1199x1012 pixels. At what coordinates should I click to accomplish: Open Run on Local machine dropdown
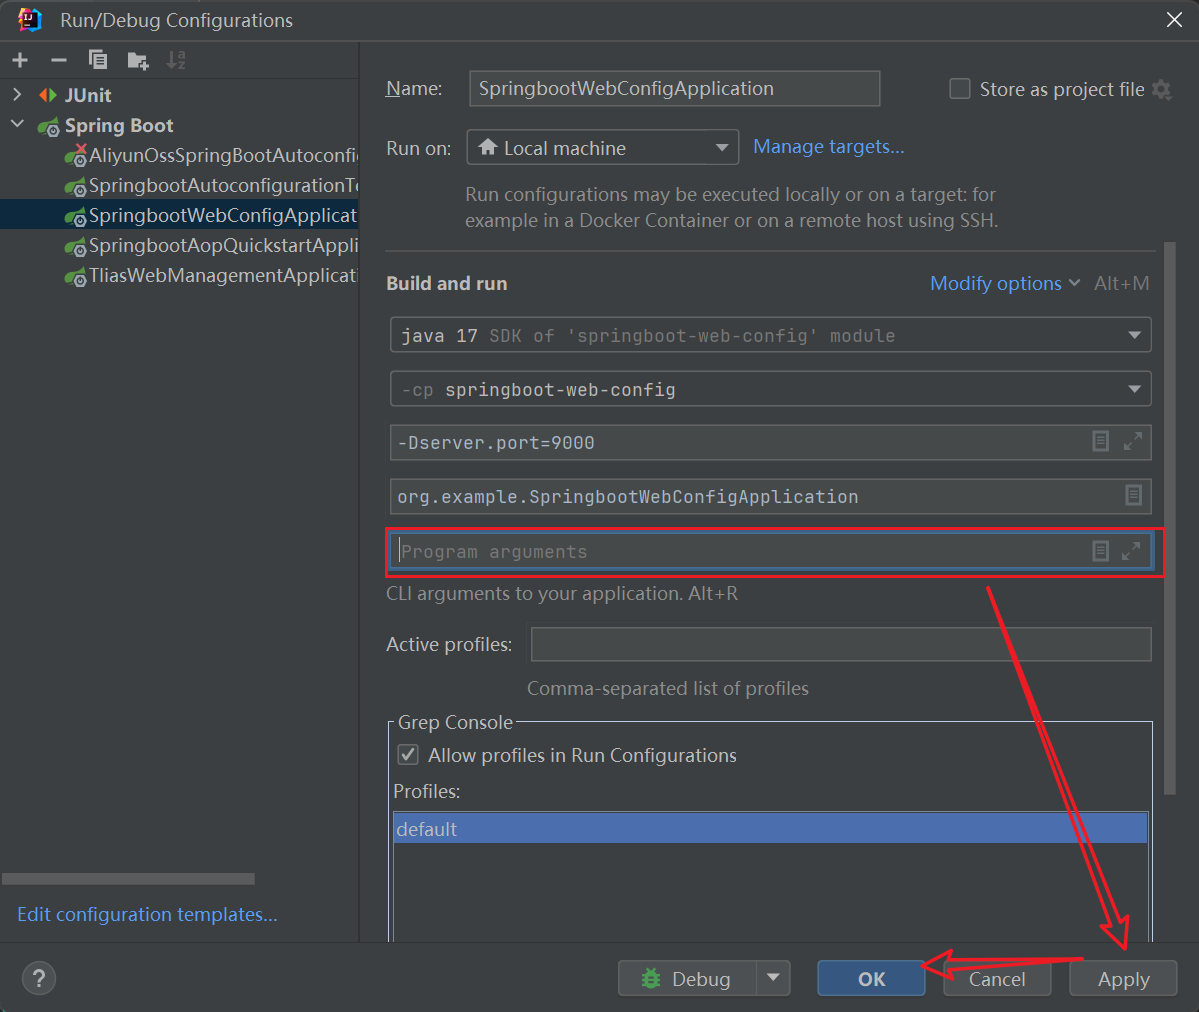click(603, 148)
